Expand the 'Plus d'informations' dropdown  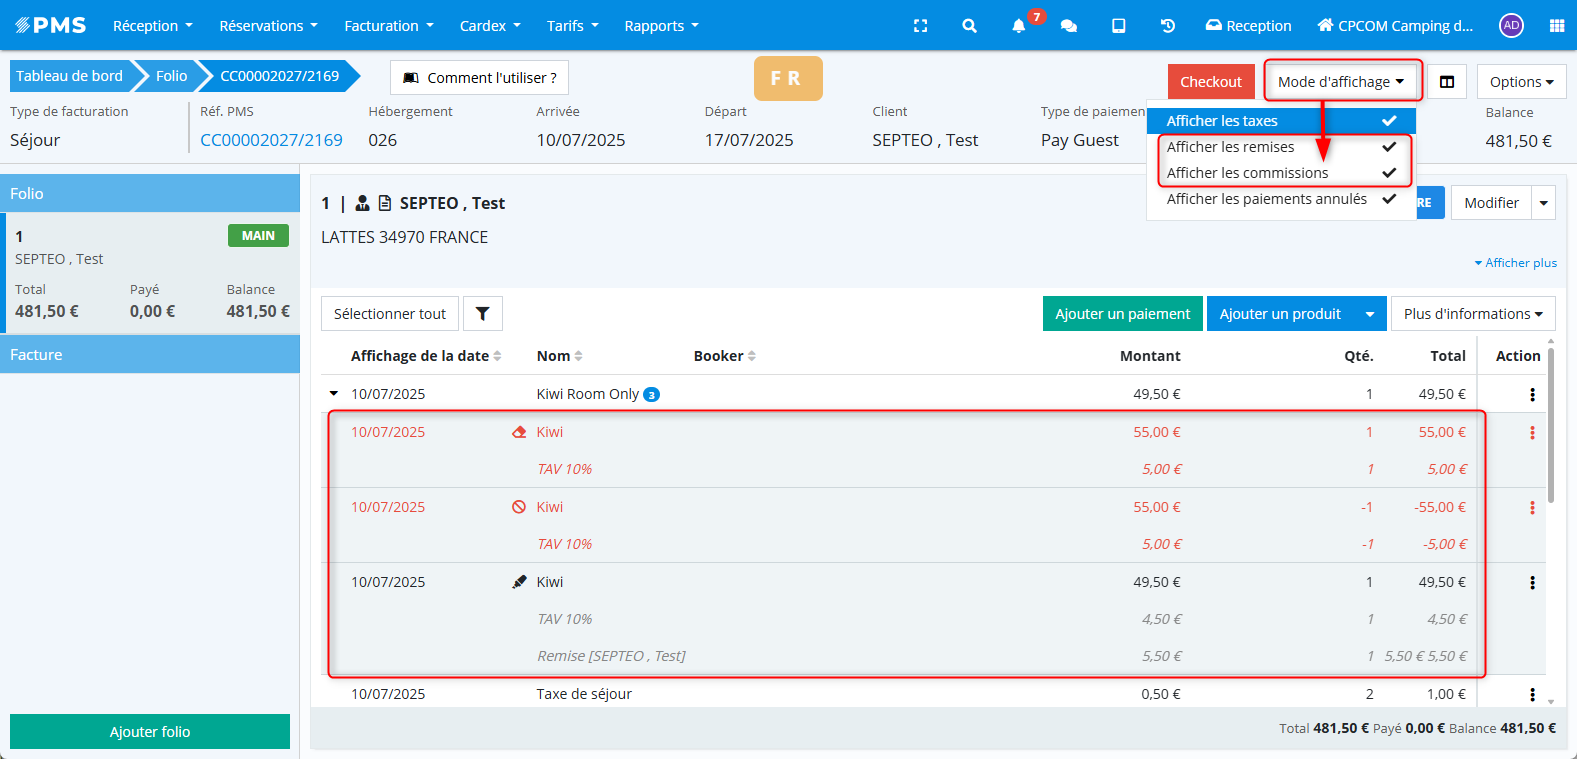click(x=1472, y=314)
